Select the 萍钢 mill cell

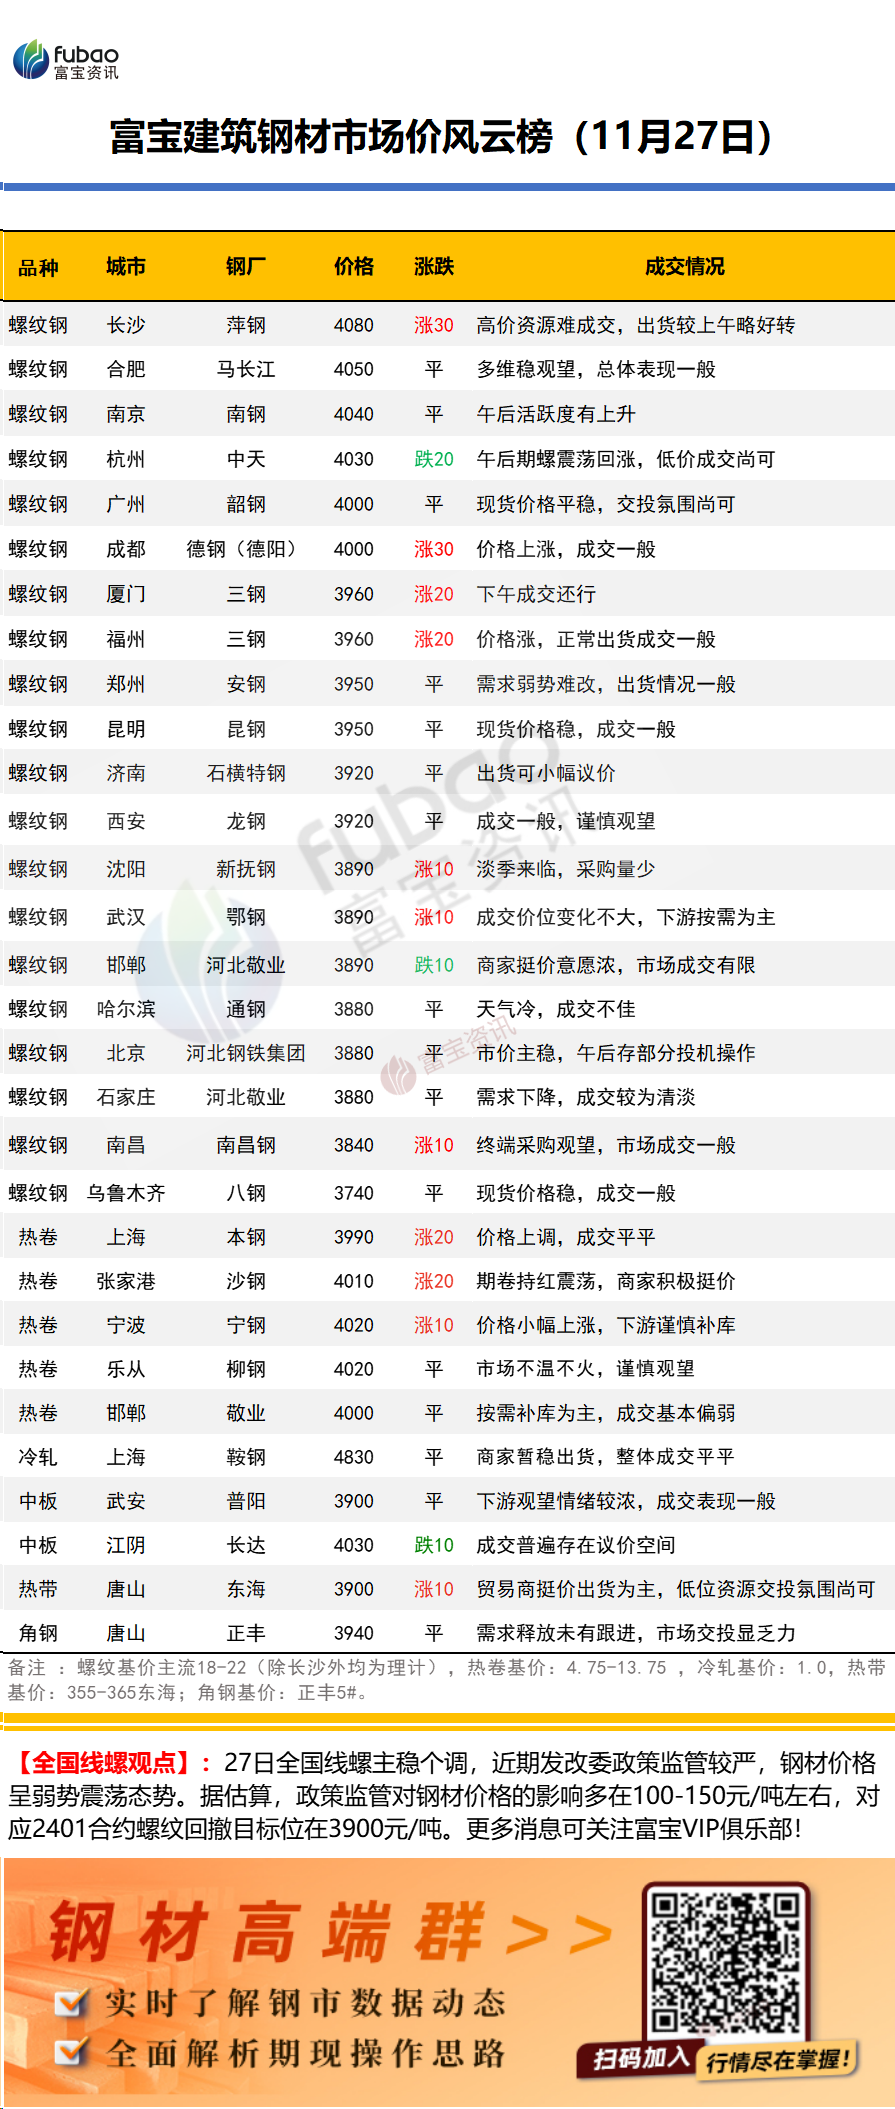[x=246, y=325]
